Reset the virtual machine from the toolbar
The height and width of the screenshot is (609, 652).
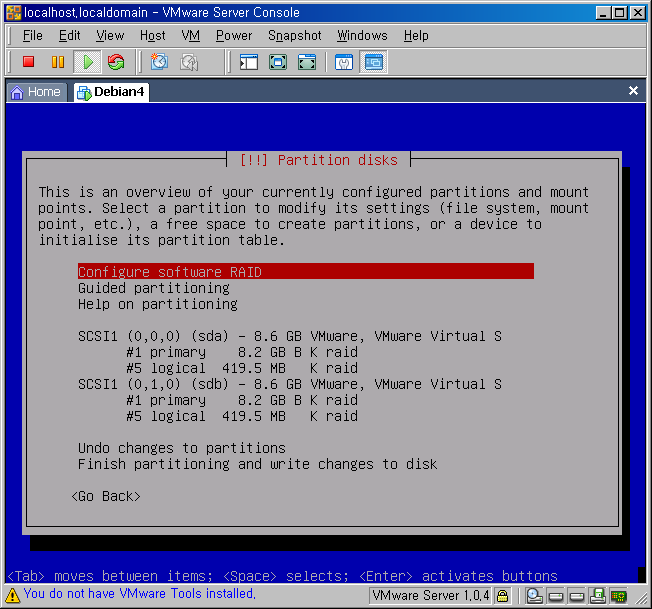tap(116, 62)
